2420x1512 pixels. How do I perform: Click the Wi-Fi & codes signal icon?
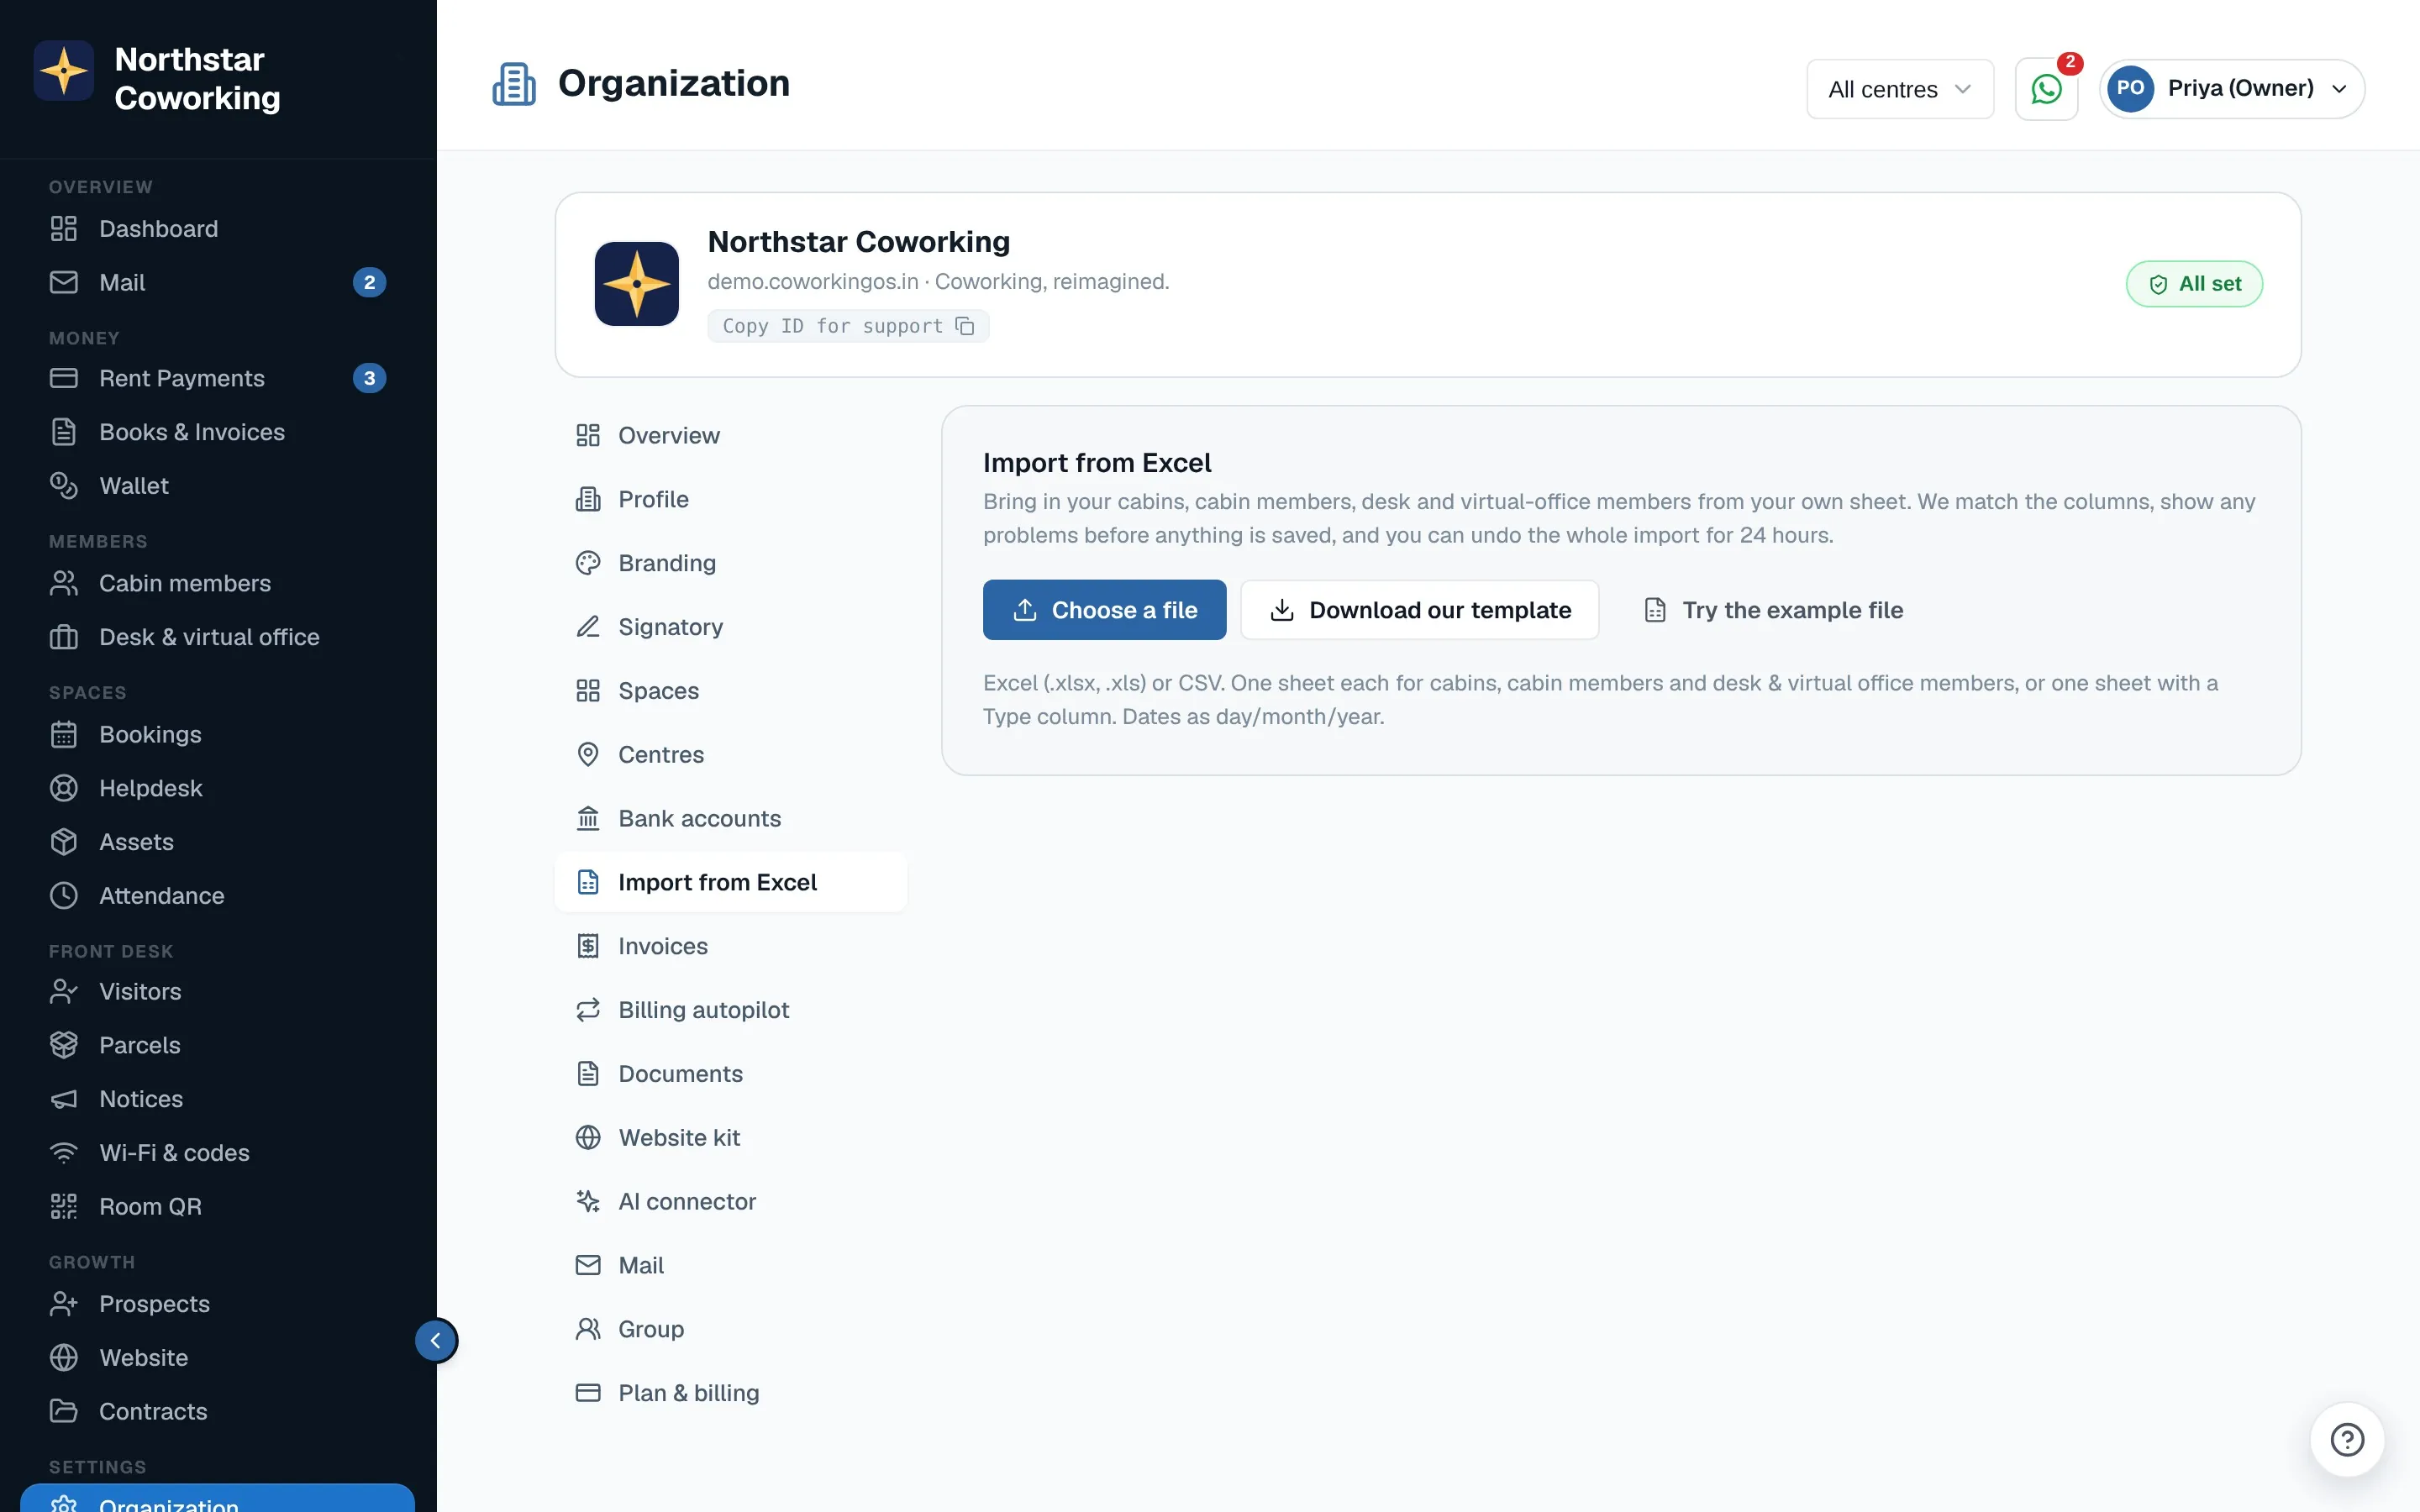(x=64, y=1153)
